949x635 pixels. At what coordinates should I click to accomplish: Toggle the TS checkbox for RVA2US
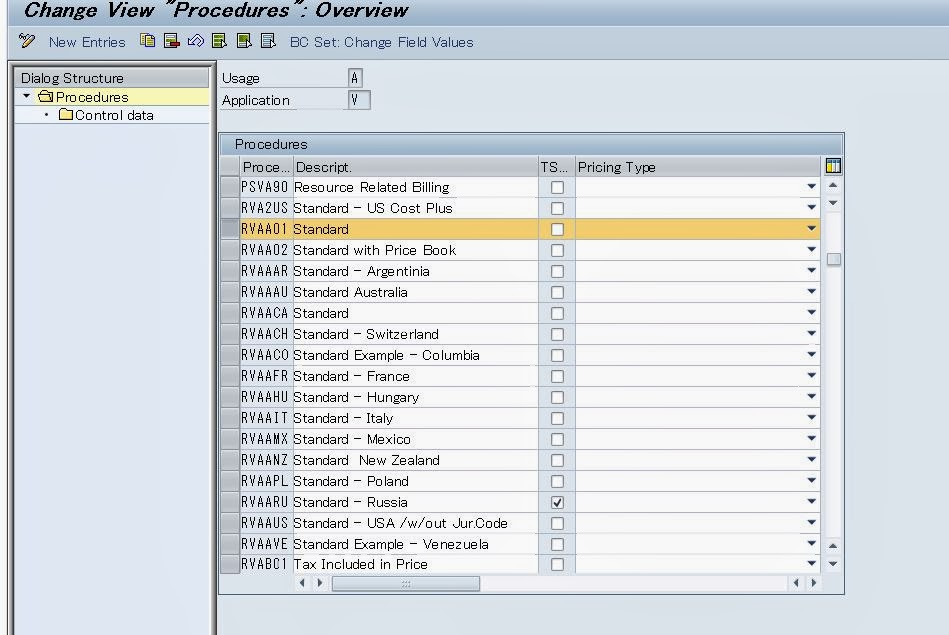(557, 208)
